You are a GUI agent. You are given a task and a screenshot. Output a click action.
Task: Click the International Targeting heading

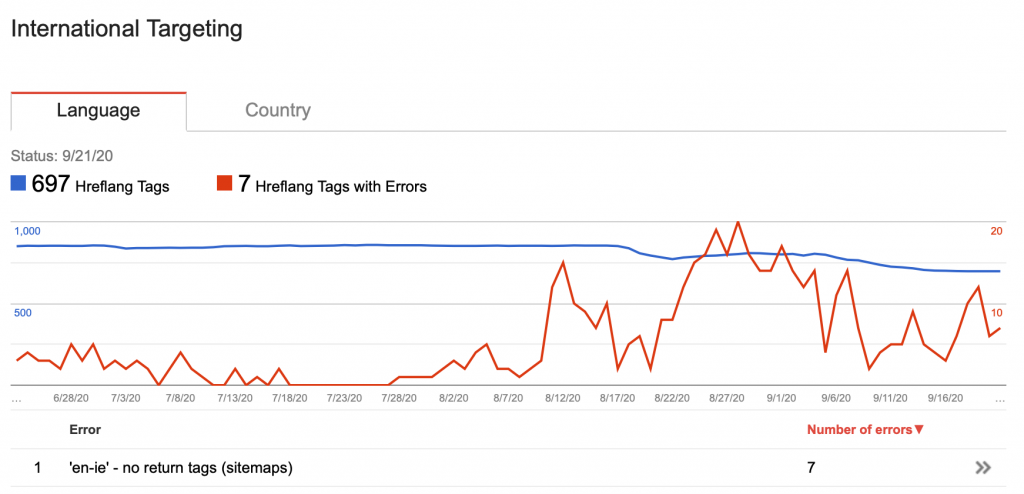[127, 29]
